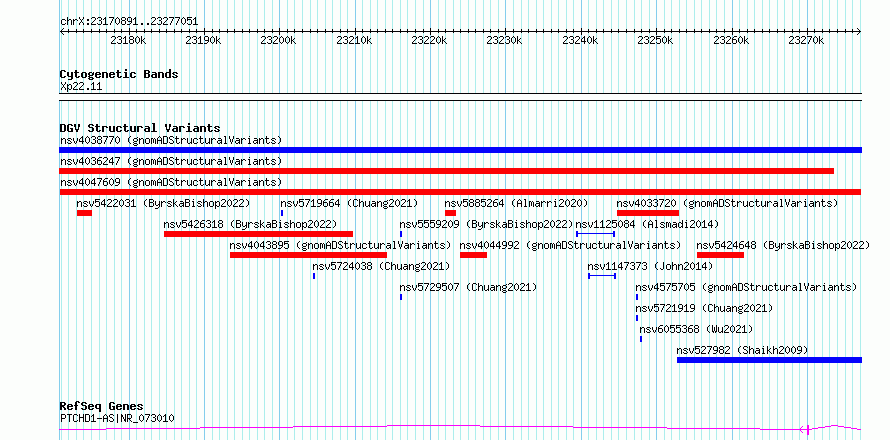Click the small blue nsv4575705 marker
The width and height of the screenshot is (890, 440).
click(637, 297)
